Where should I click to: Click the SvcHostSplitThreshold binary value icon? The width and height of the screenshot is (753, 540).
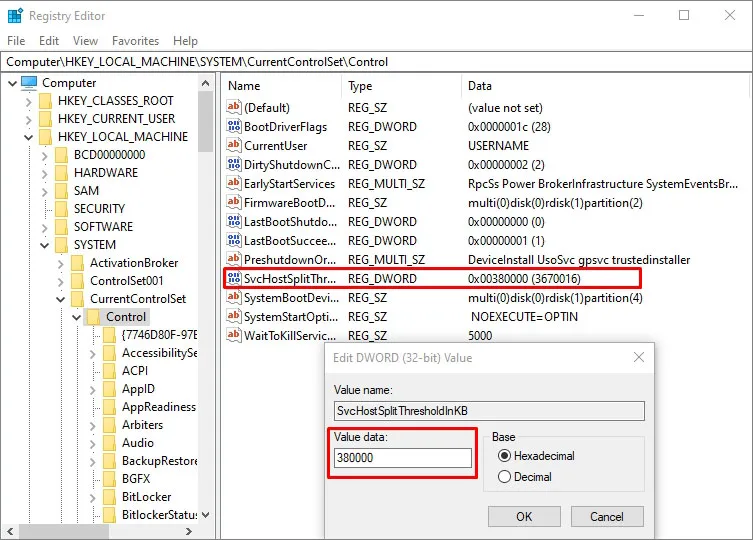[x=234, y=279]
